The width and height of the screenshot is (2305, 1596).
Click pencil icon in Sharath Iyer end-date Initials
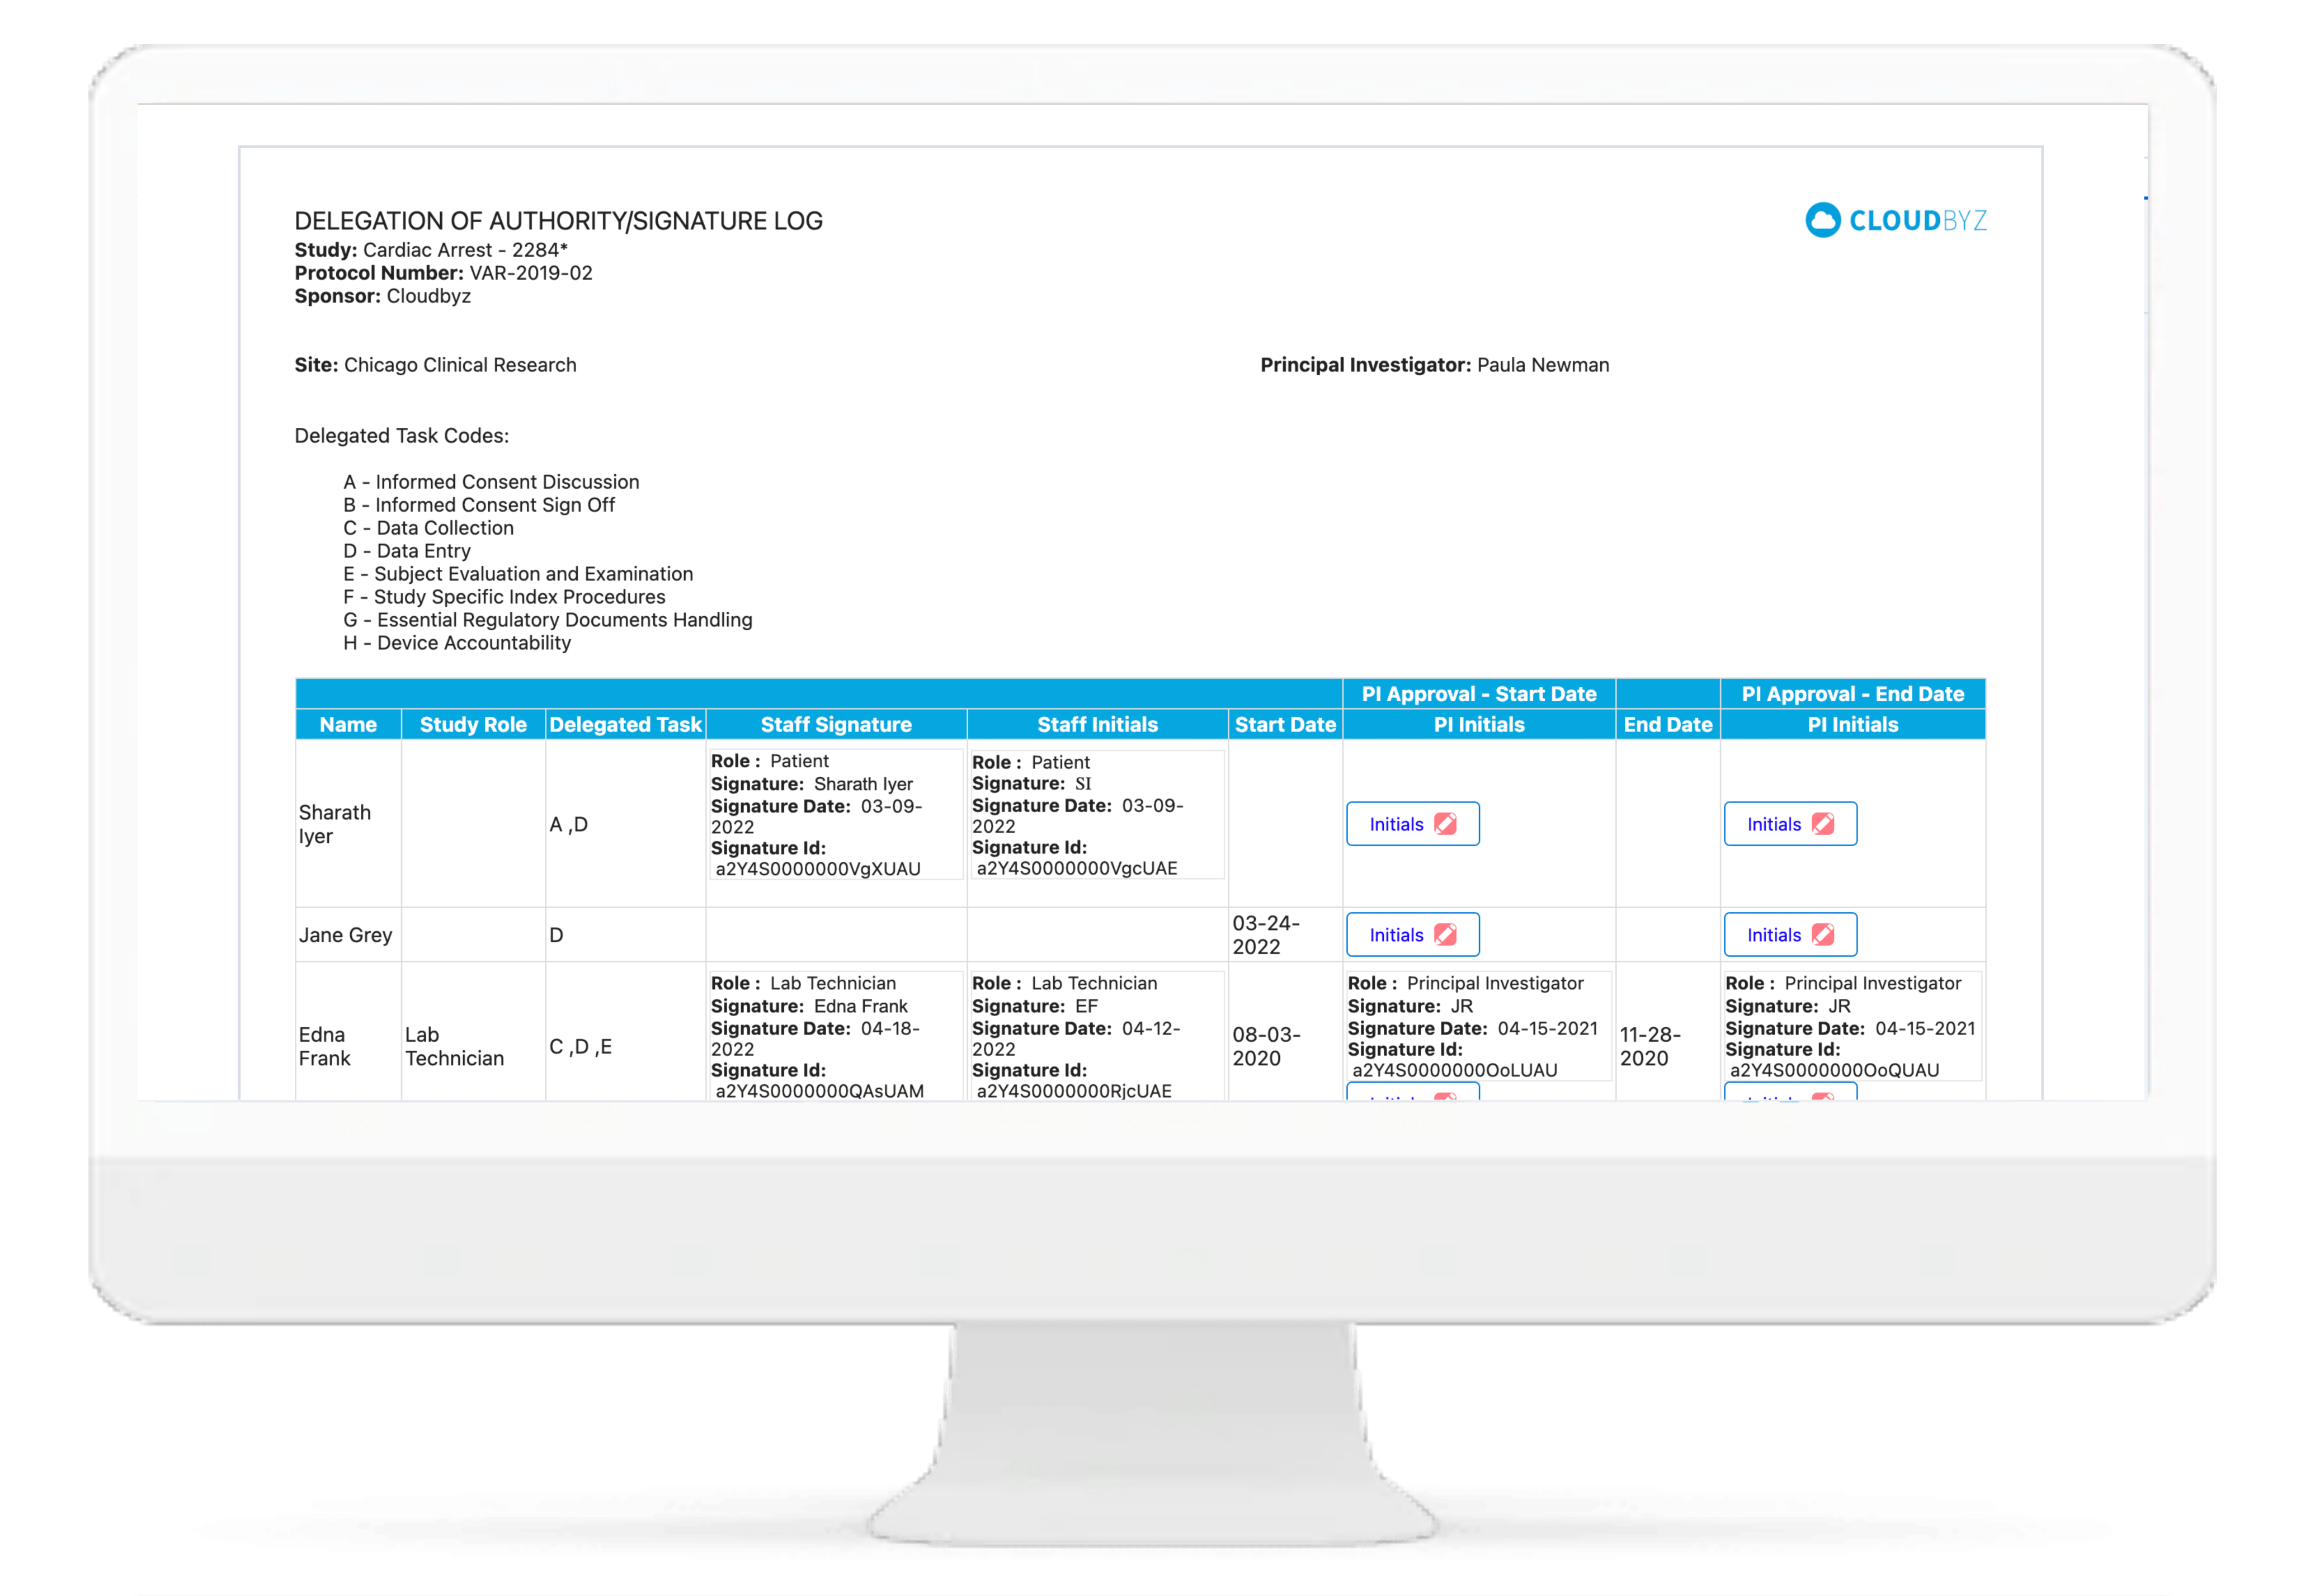pos(1823,824)
